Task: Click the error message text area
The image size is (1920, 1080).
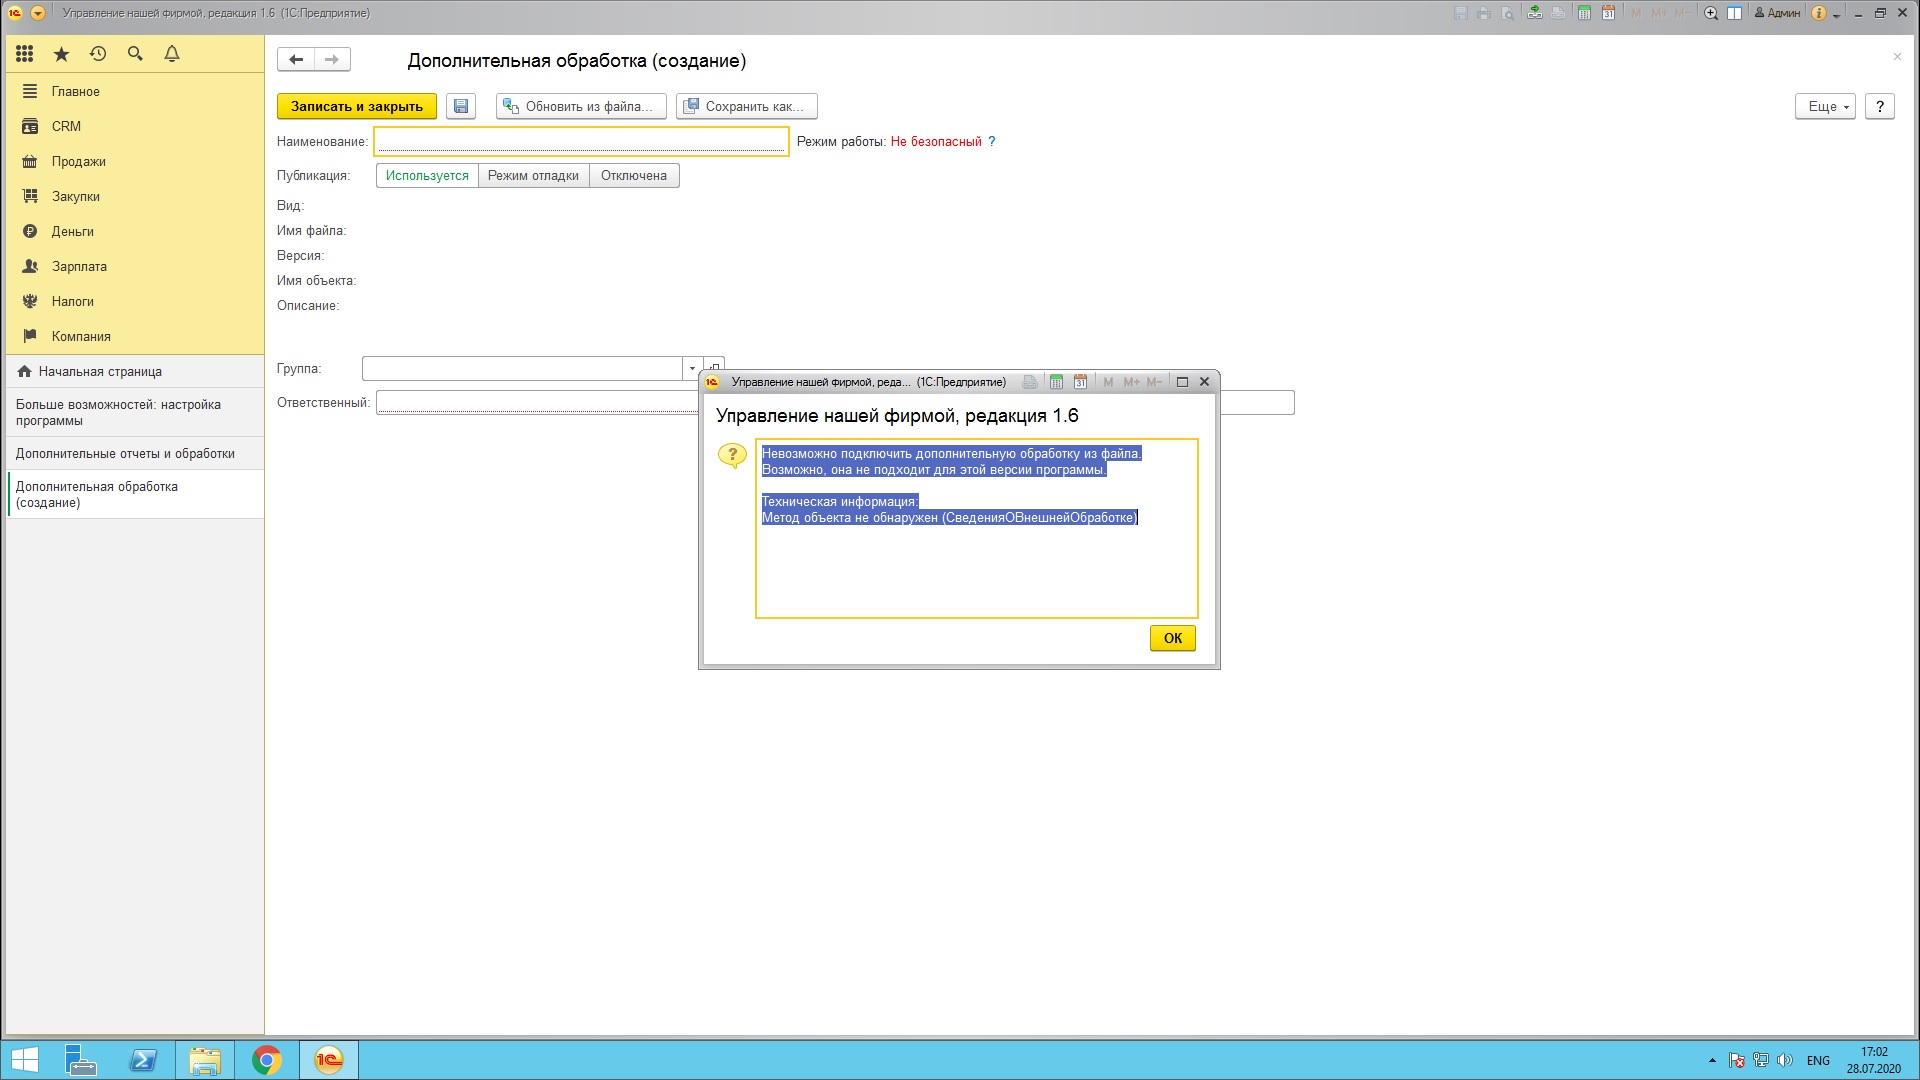Action: [977, 528]
